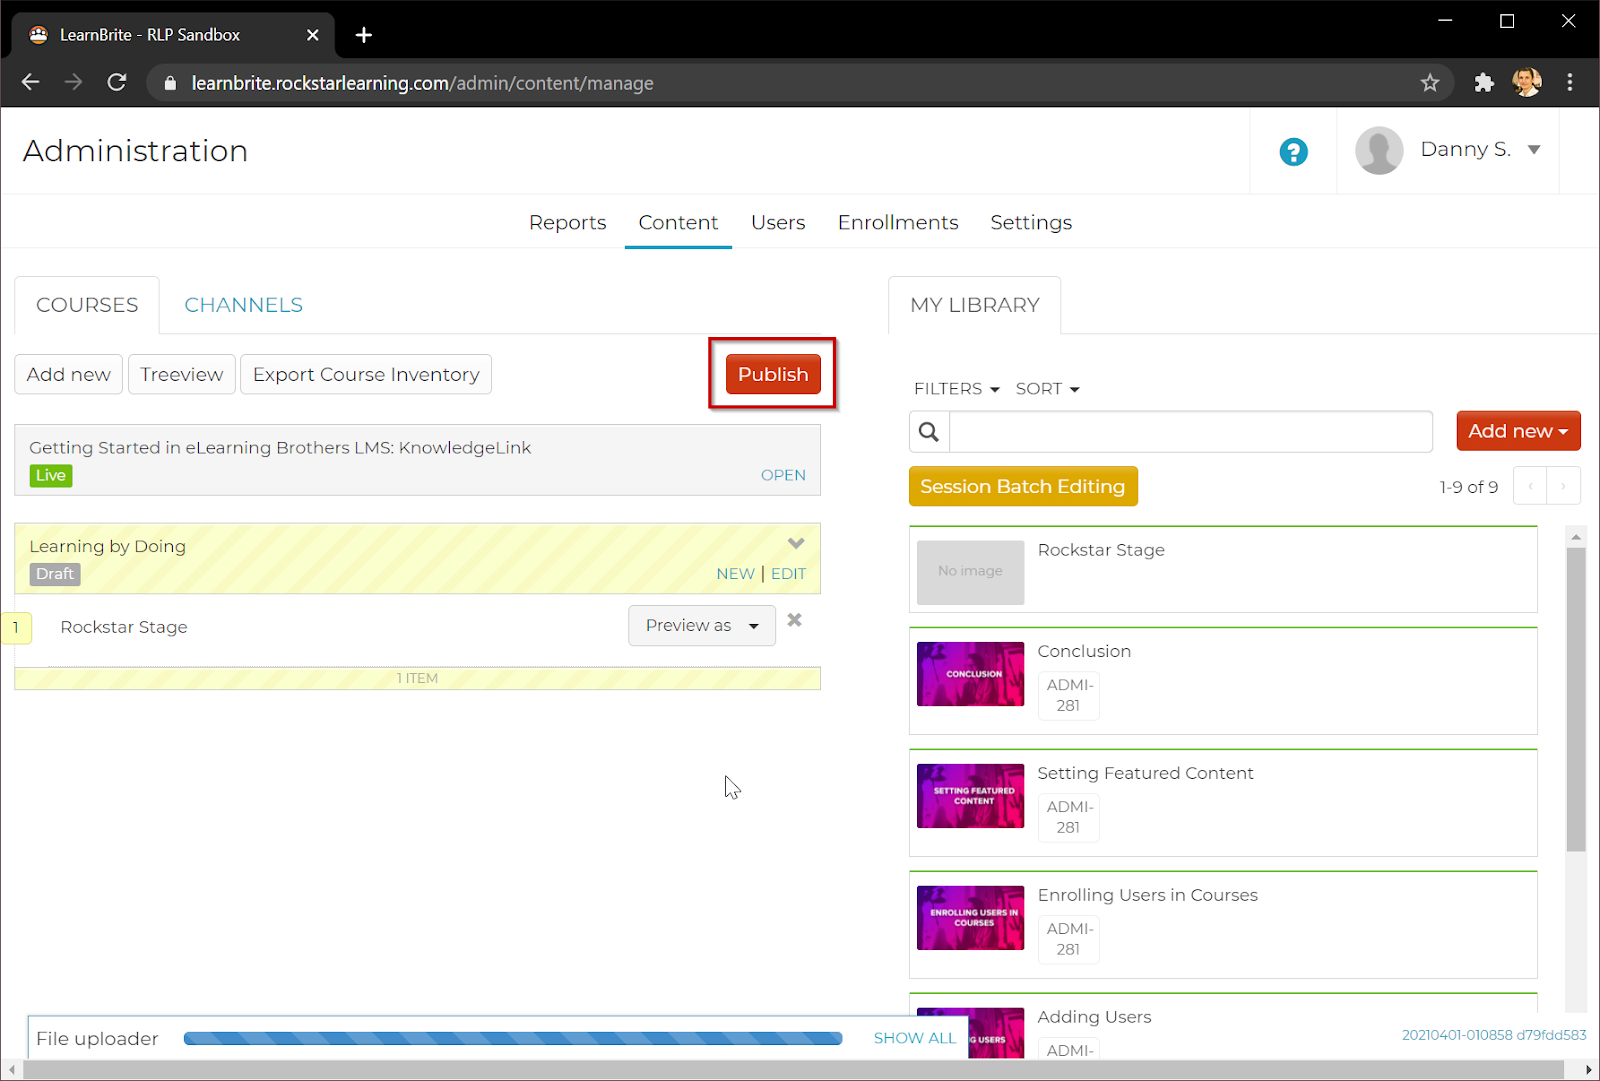Expand the SORT dropdown
This screenshot has width=1600, height=1081.
point(1047,389)
